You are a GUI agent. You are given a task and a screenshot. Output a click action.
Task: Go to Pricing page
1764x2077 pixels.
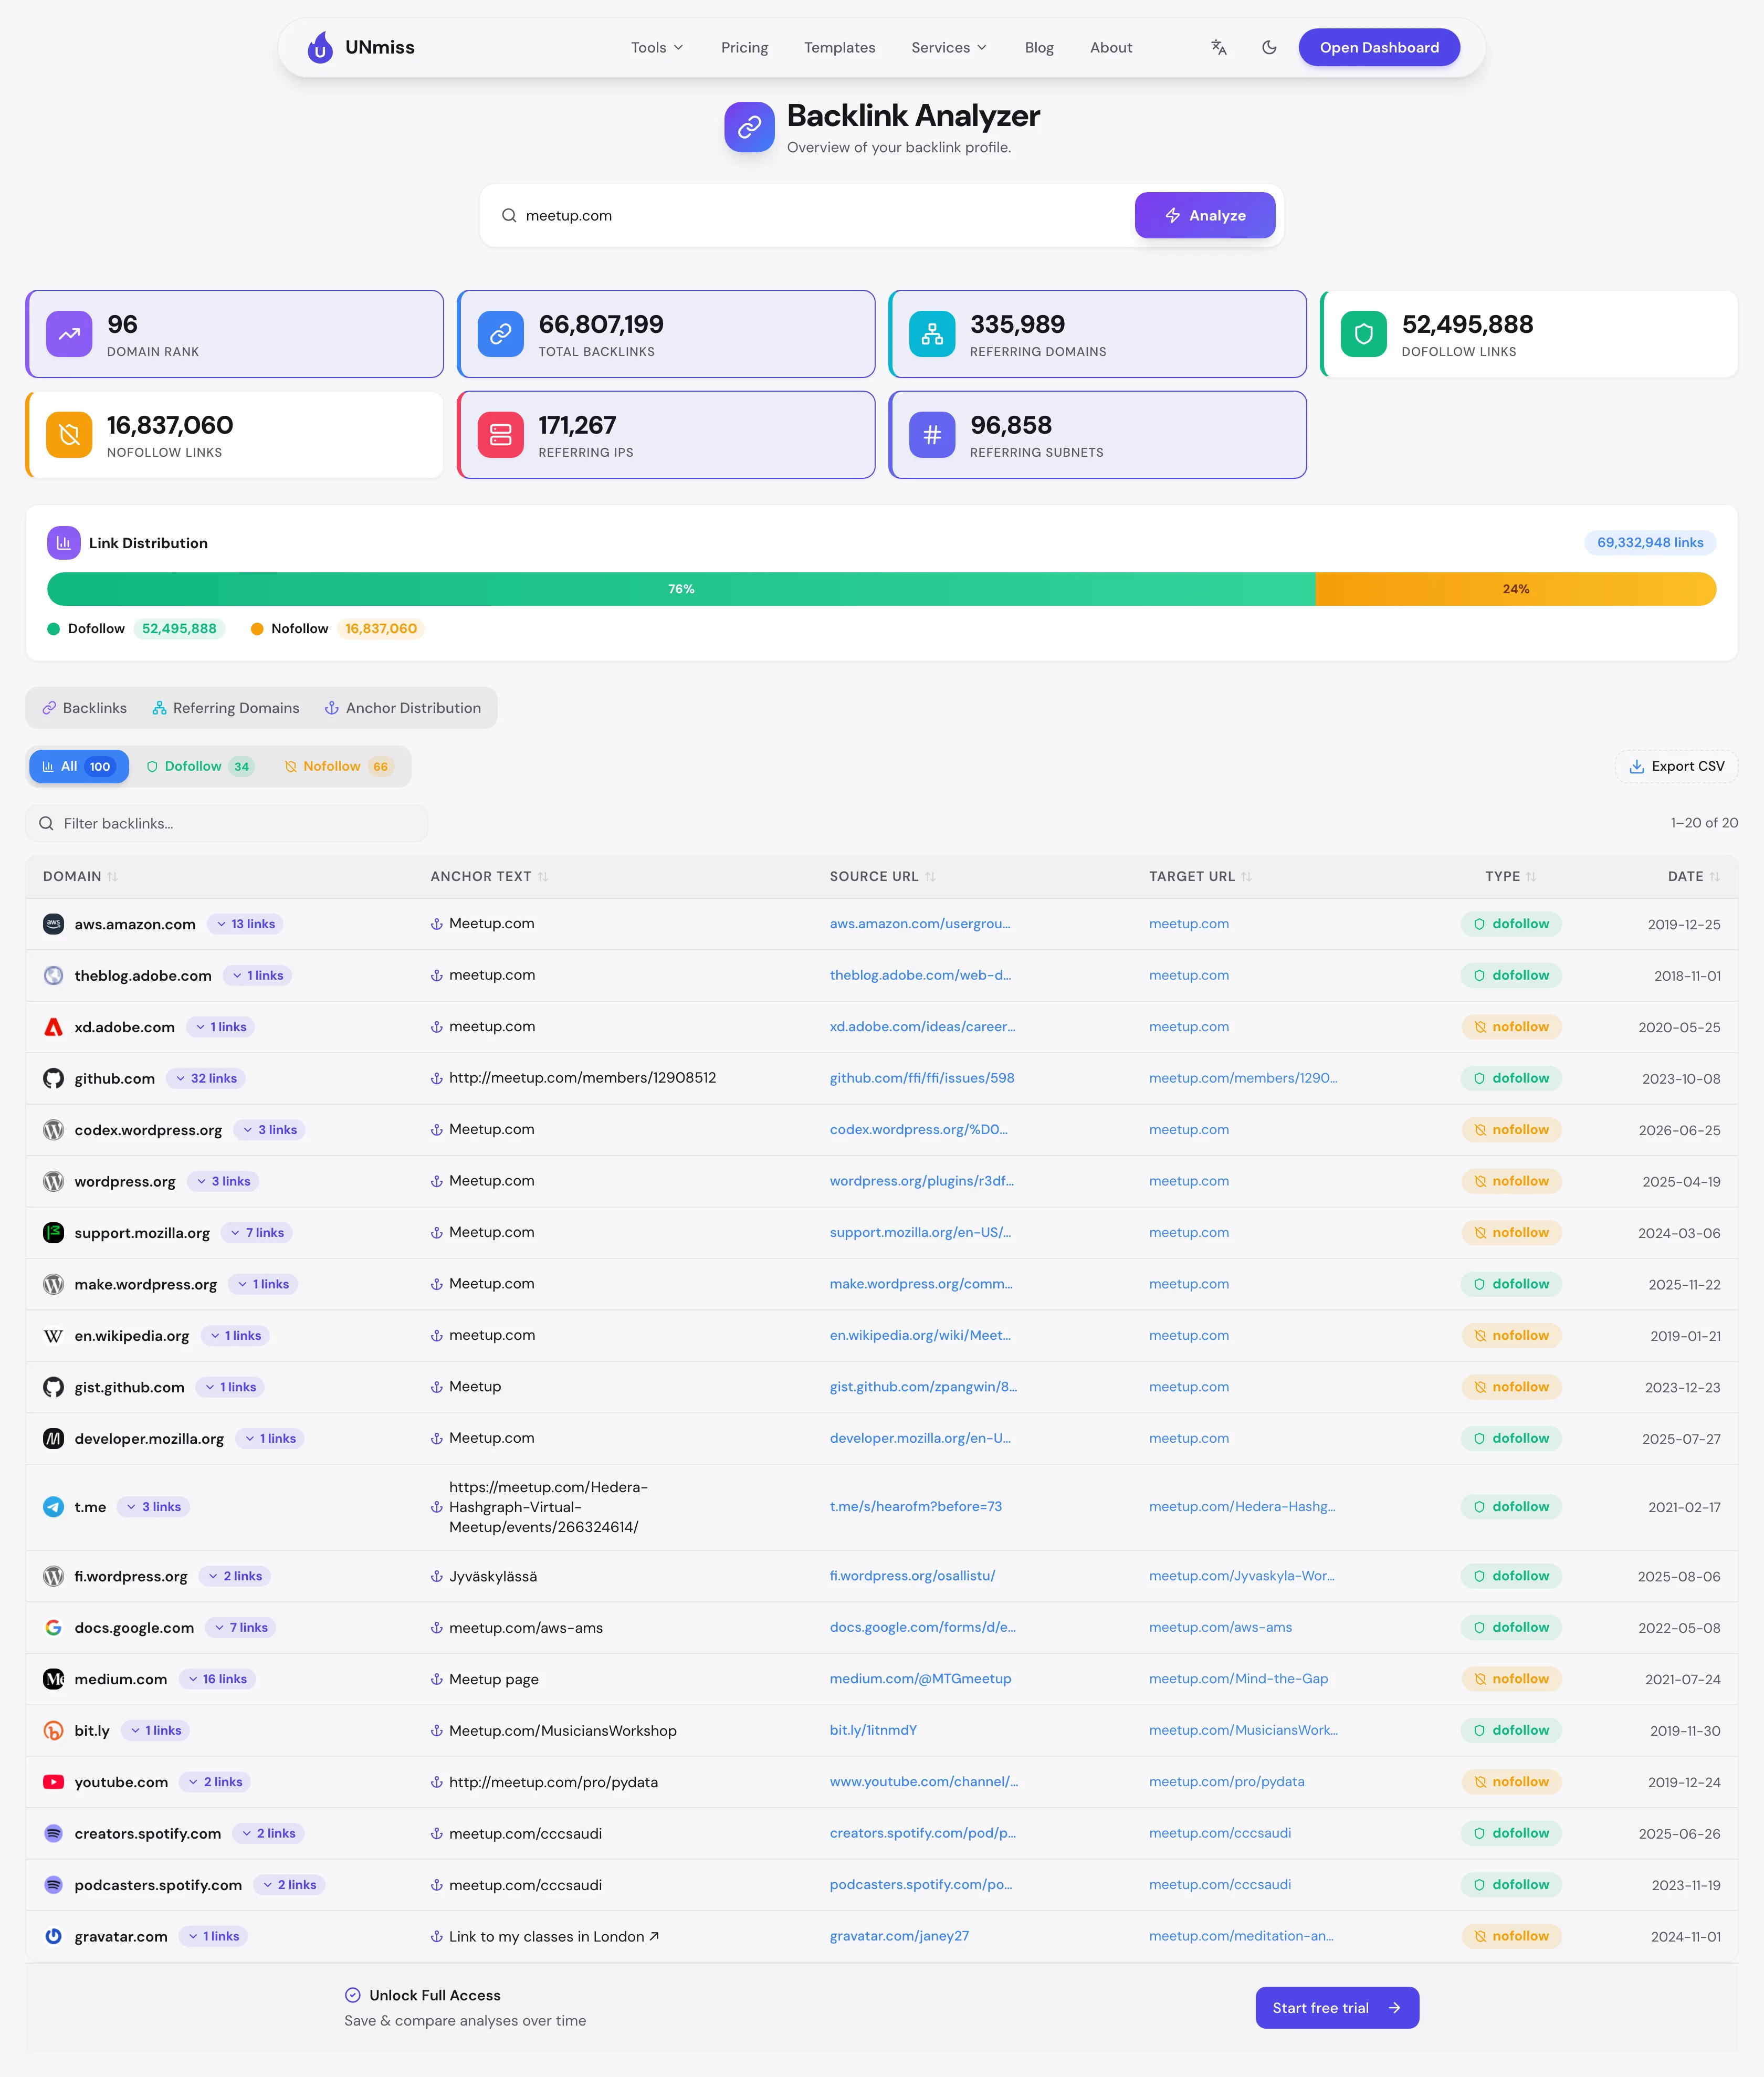[x=744, y=47]
